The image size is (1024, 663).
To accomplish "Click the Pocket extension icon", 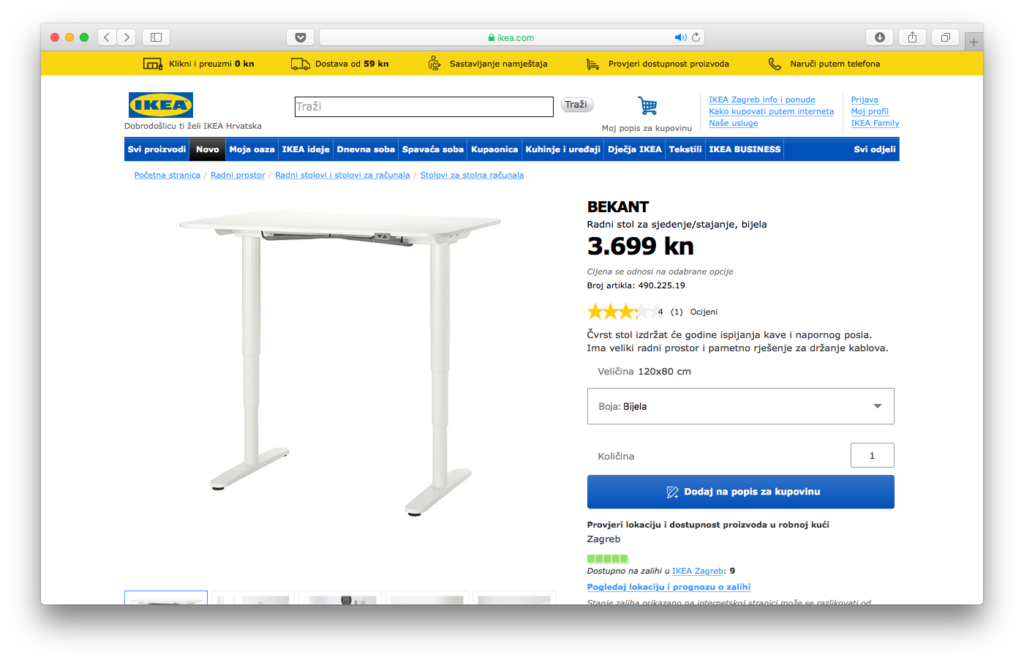I will 300,37.
